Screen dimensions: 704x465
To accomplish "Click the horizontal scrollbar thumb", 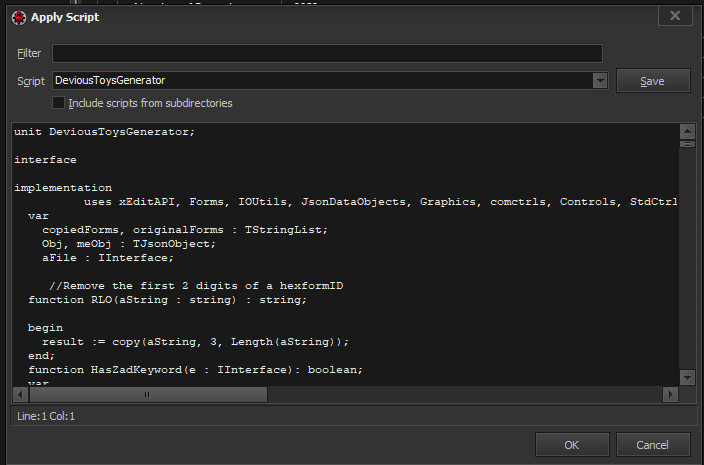I will point(148,395).
